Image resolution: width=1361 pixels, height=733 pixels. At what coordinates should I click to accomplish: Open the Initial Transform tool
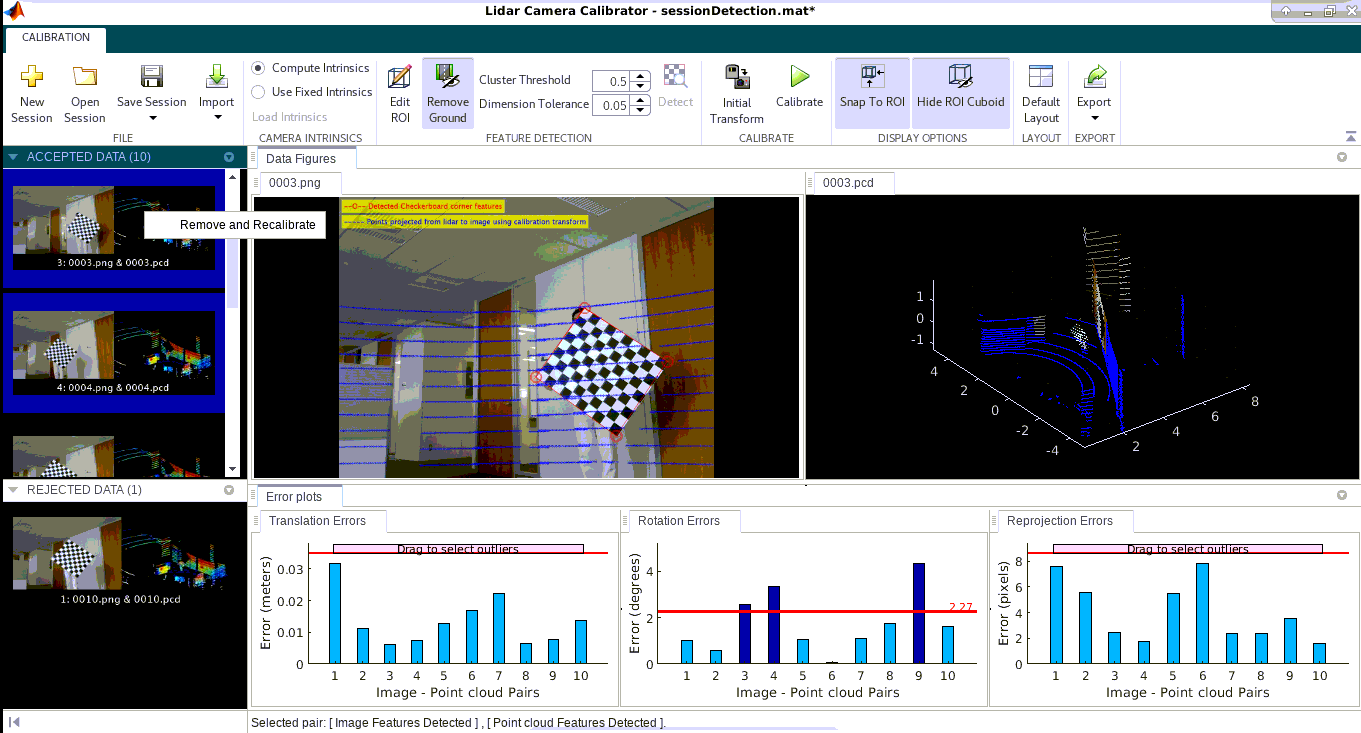coord(736,90)
